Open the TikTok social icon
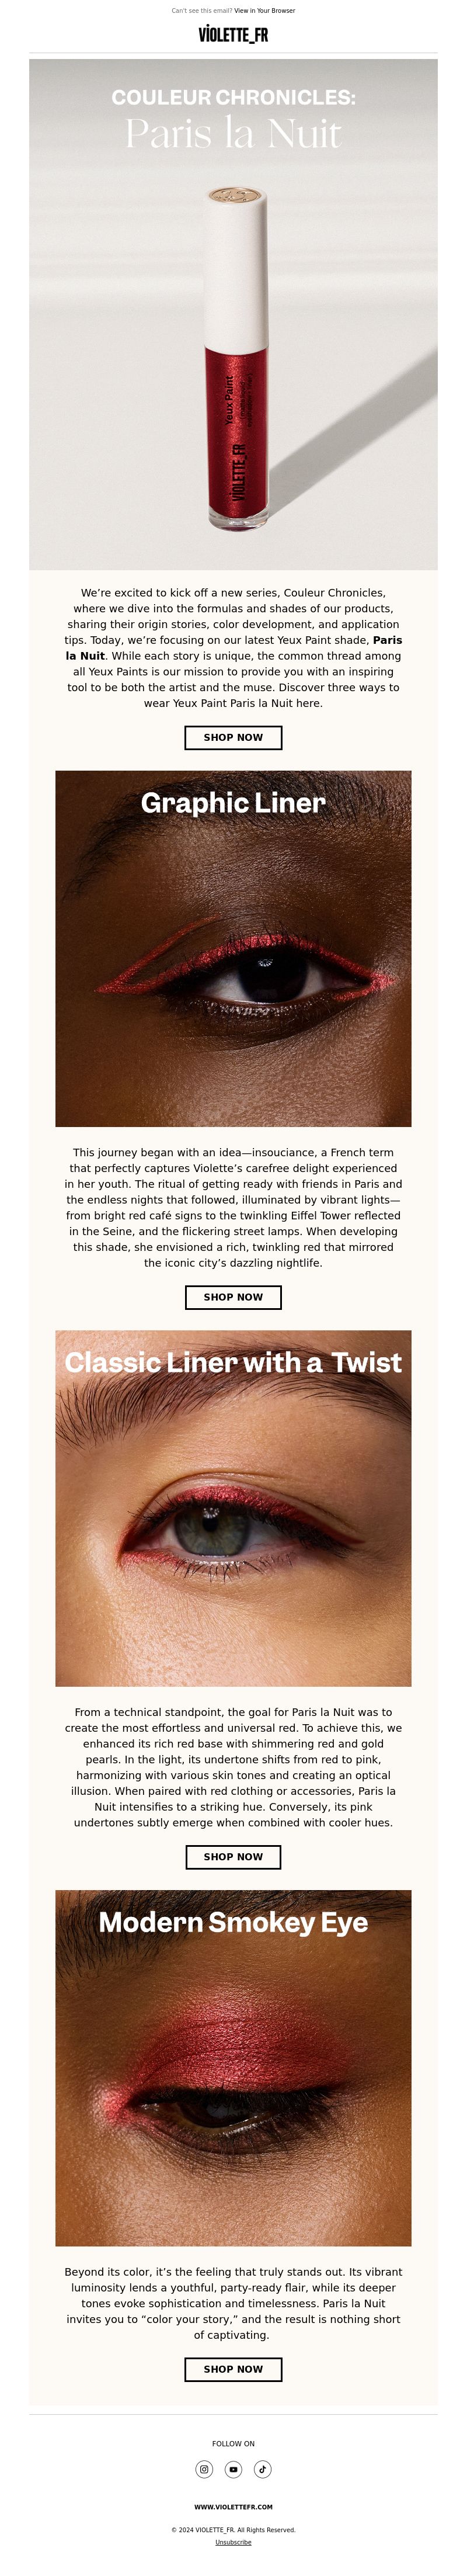467x2576 pixels. tap(262, 2469)
